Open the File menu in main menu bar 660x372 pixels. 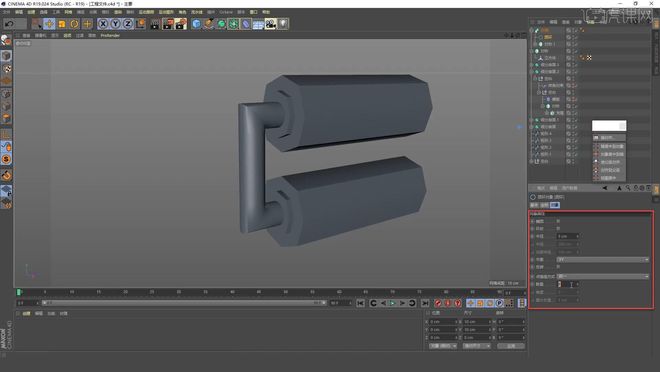point(7,12)
